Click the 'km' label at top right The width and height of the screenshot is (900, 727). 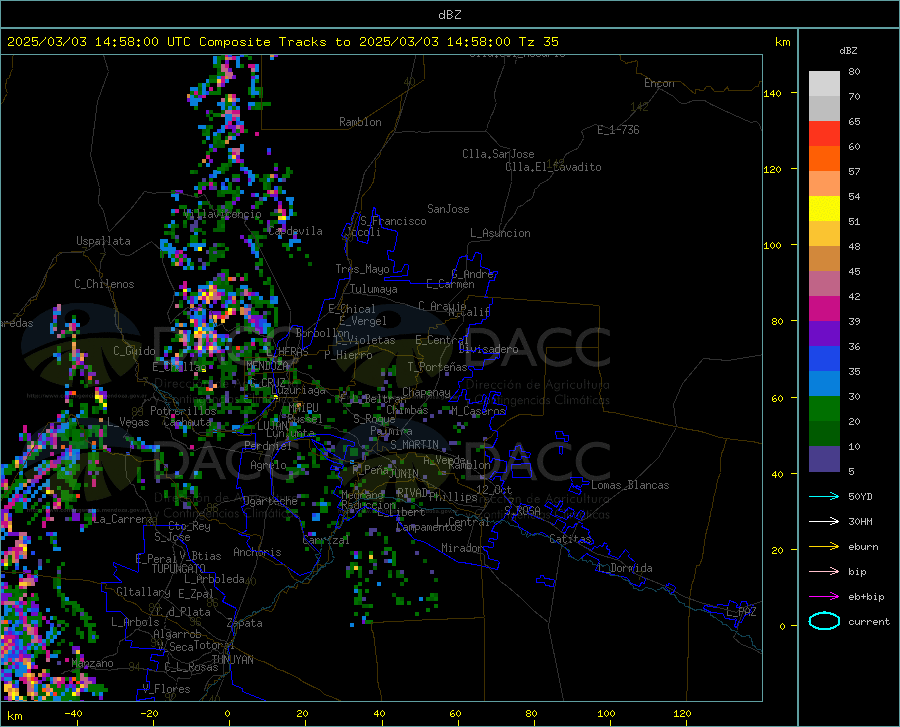(782, 42)
